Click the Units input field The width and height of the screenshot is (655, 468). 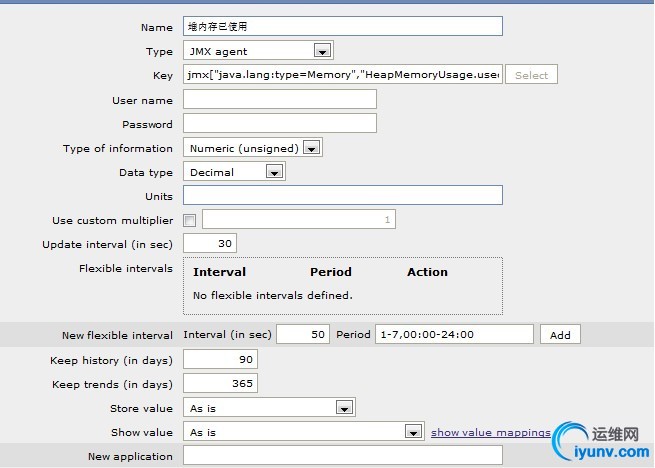[x=343, y=195]
